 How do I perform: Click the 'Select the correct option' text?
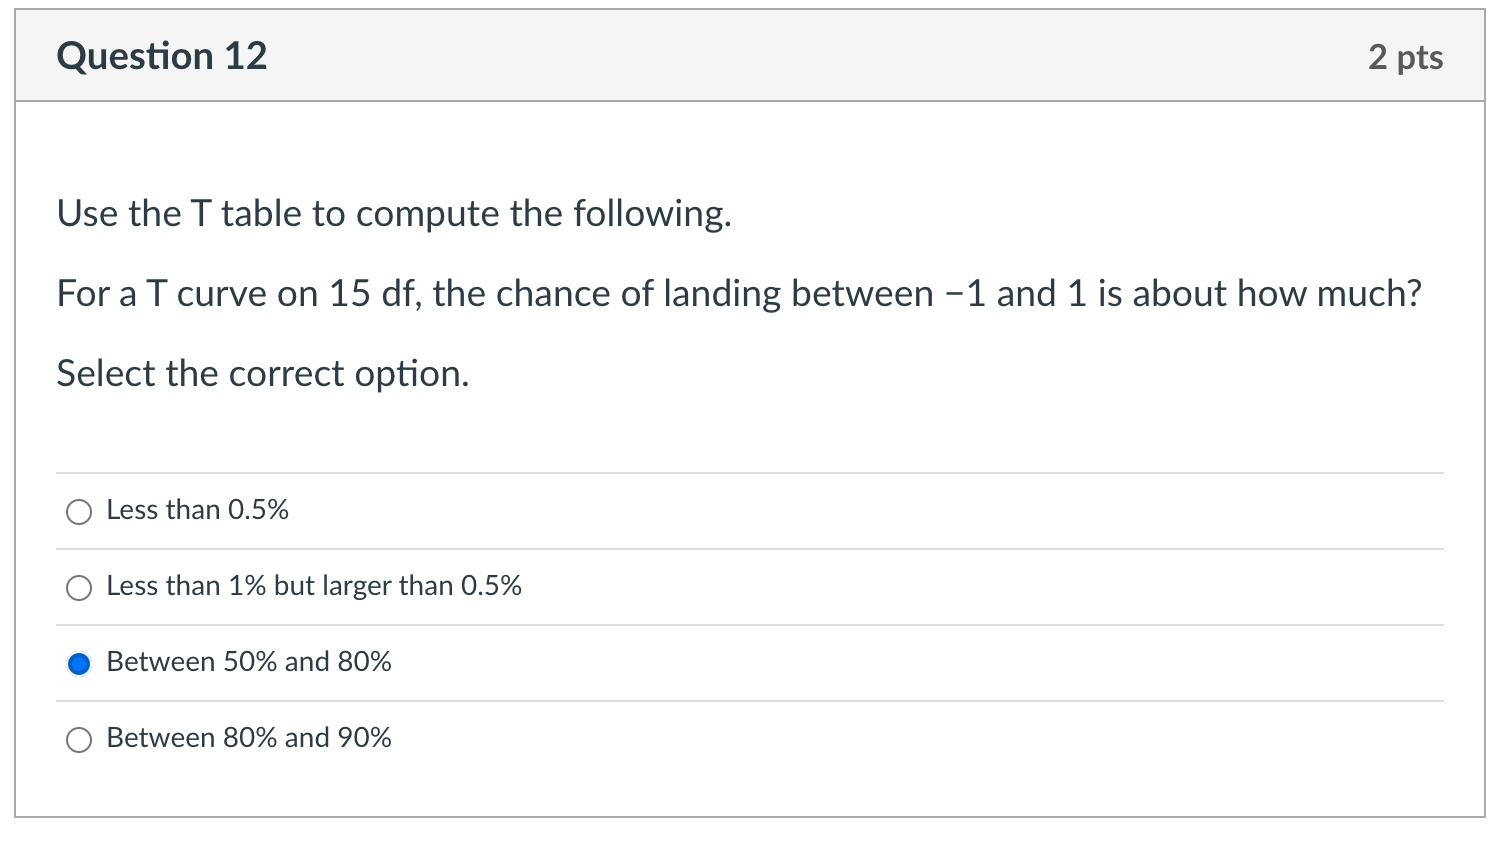[262, 373]
